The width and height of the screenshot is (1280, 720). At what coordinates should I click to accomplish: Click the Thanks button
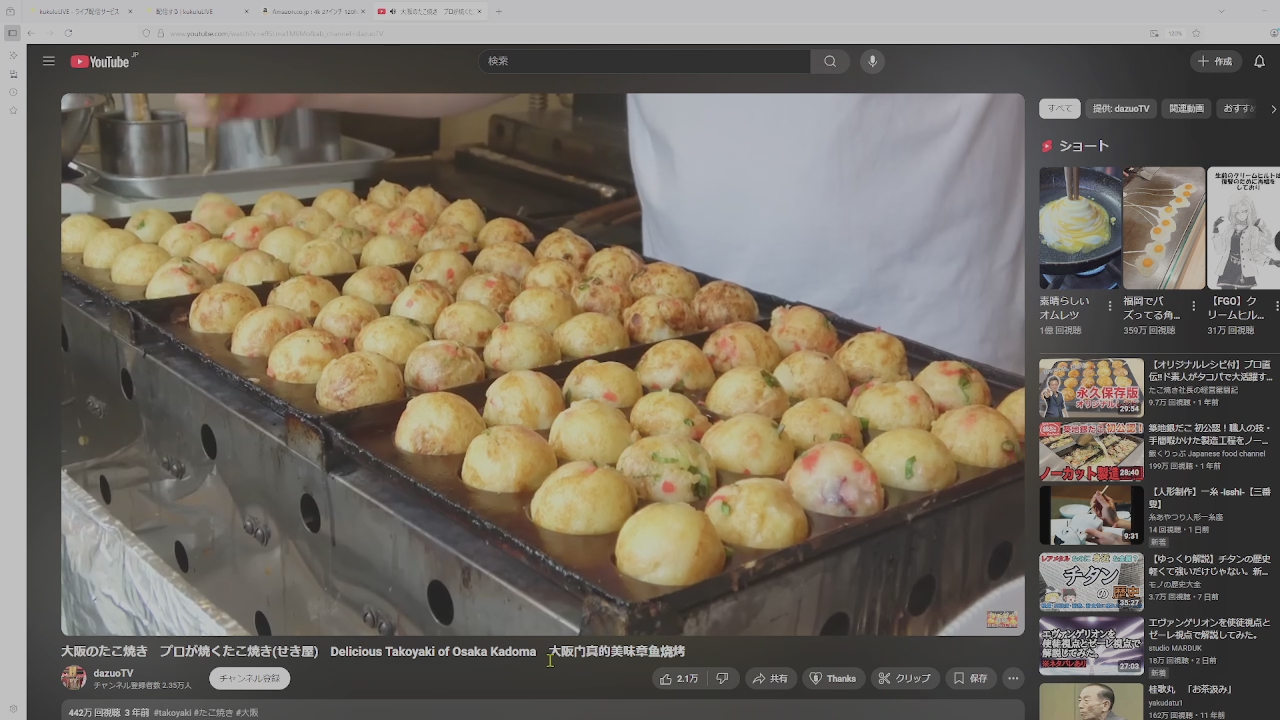832,679
